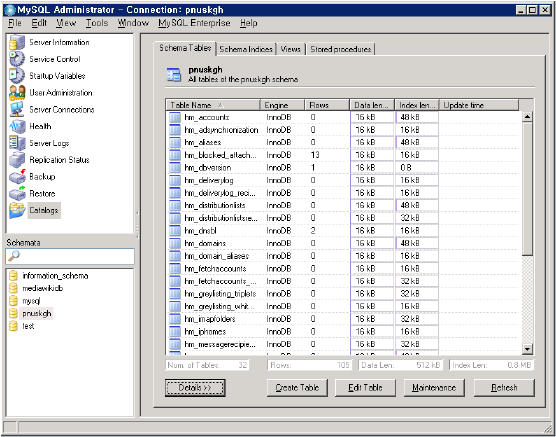Screen dimensions: 556x437
Task: Click the table list vertical scrollbar thumb
Action: point(527,189)
